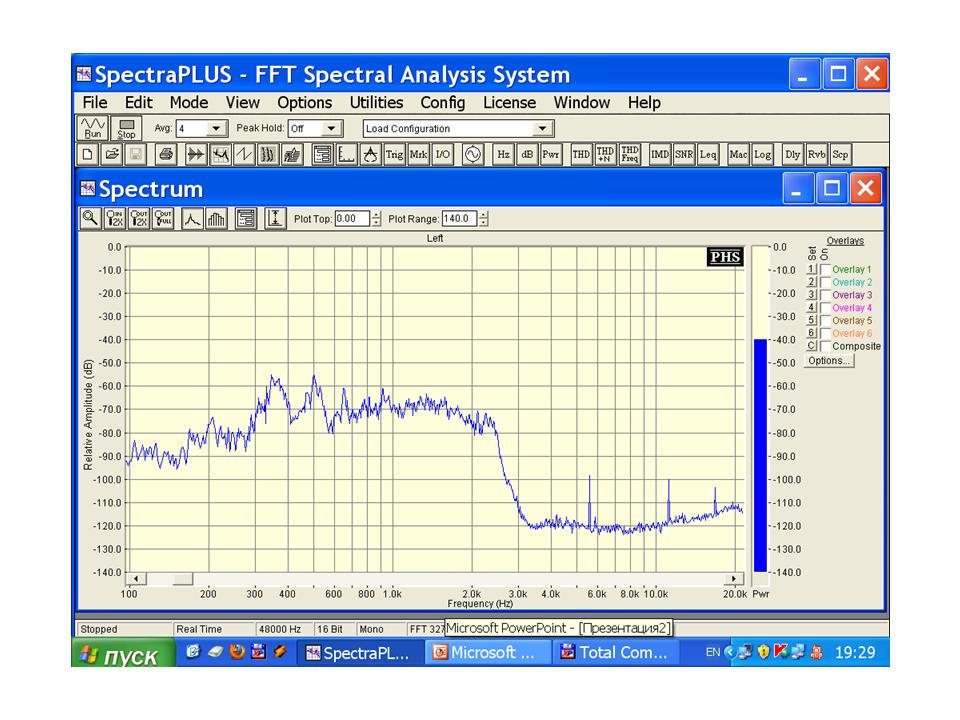Click the Trig toolbar button
960x720 pixels.
click(x=394, y=154)
